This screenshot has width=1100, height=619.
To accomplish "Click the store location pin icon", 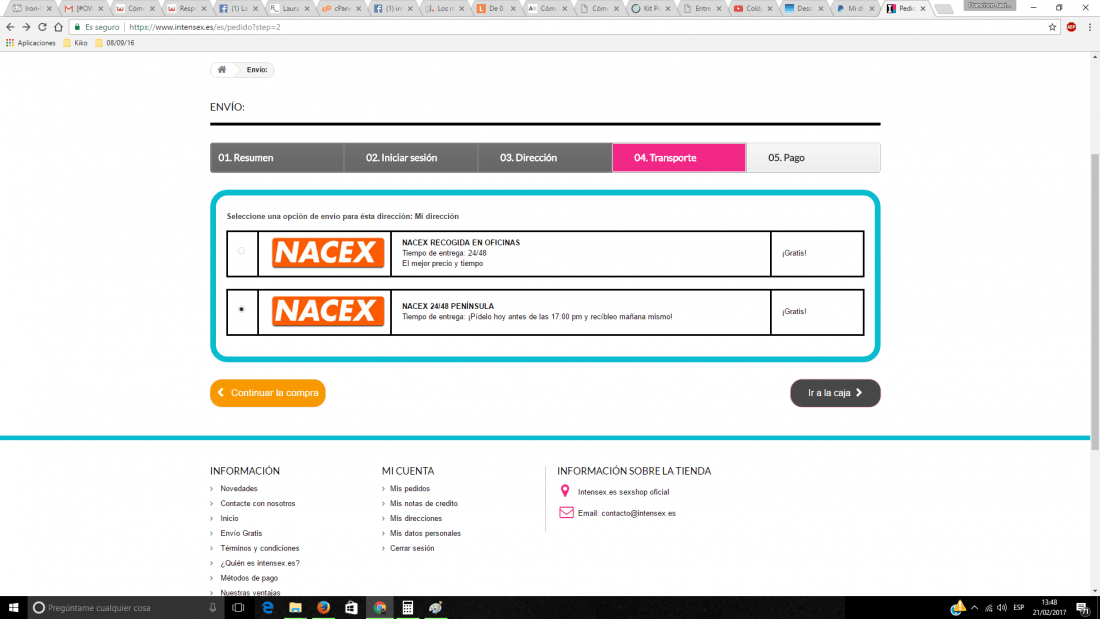I will pyautogui.click(x=565, y=491).
